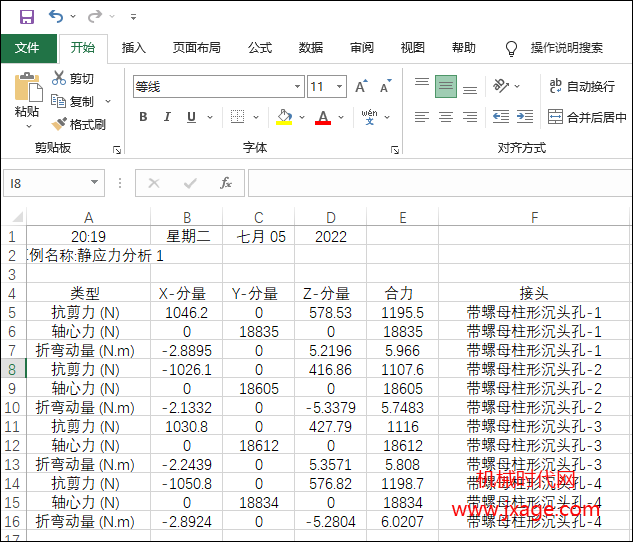Open Customize Quick Access Toolbar dropdown

click(x=133, y=17)
